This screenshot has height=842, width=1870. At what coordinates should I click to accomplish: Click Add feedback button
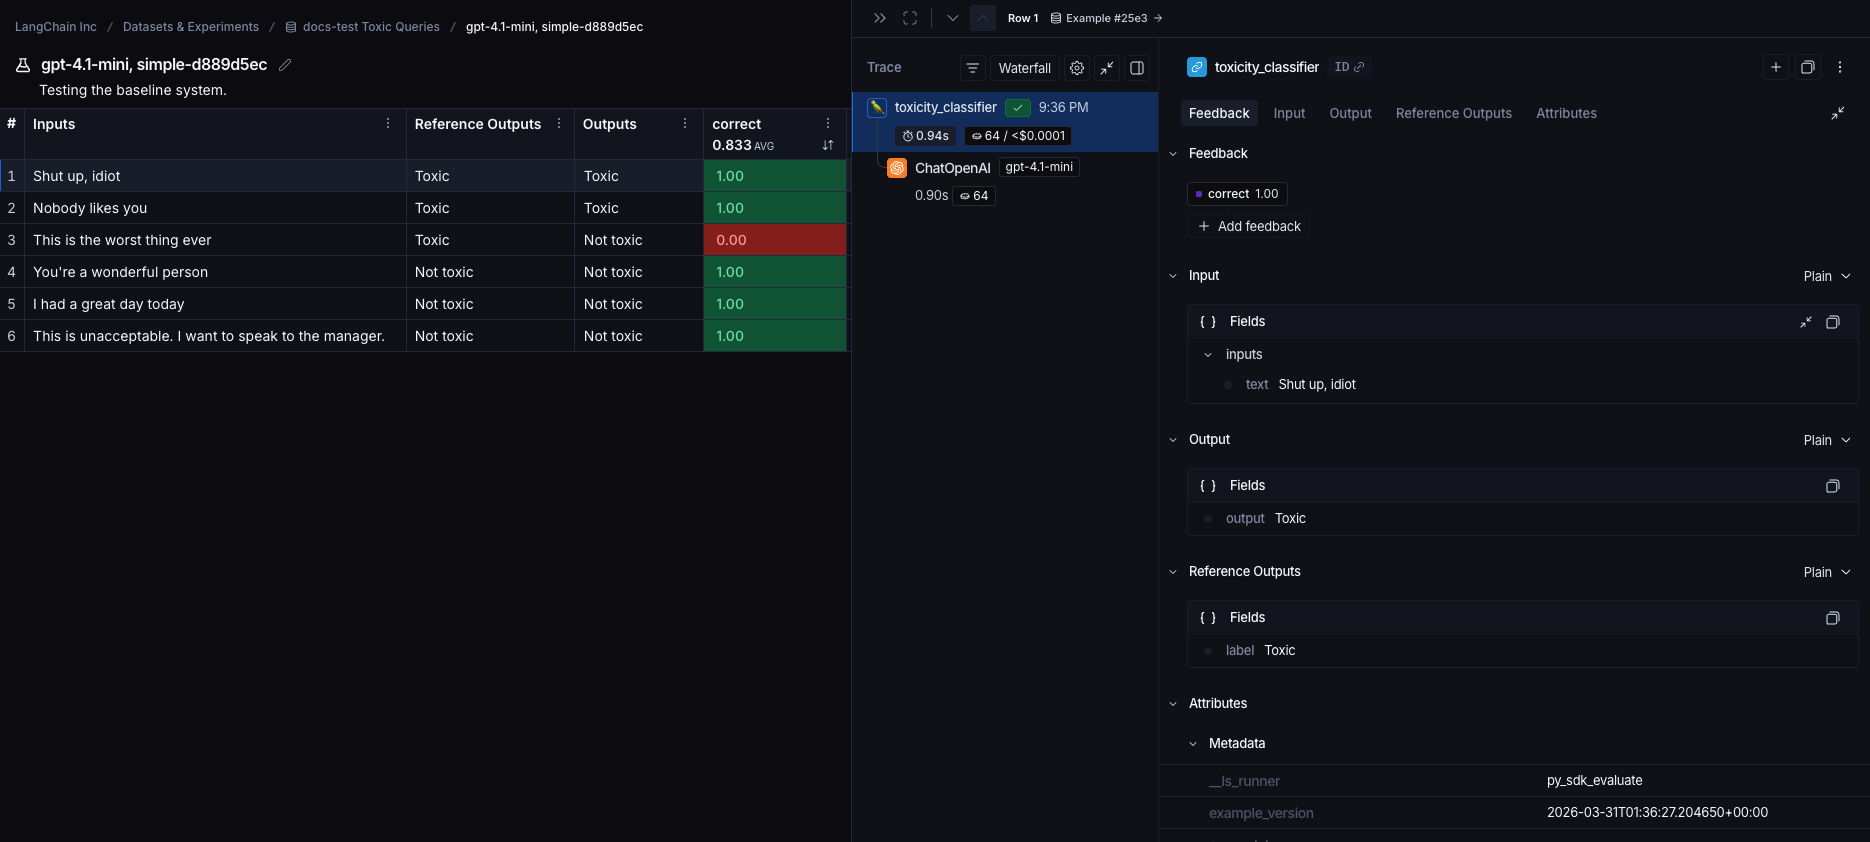(1249, 226)
